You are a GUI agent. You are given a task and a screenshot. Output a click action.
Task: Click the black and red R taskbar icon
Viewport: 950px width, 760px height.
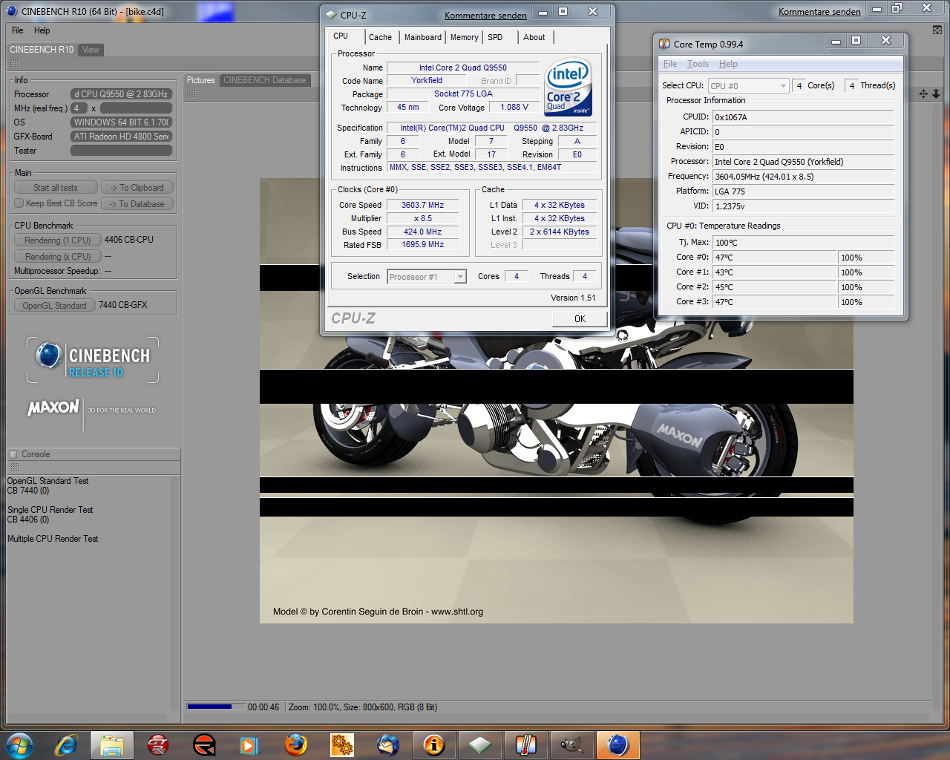point(204,745)
